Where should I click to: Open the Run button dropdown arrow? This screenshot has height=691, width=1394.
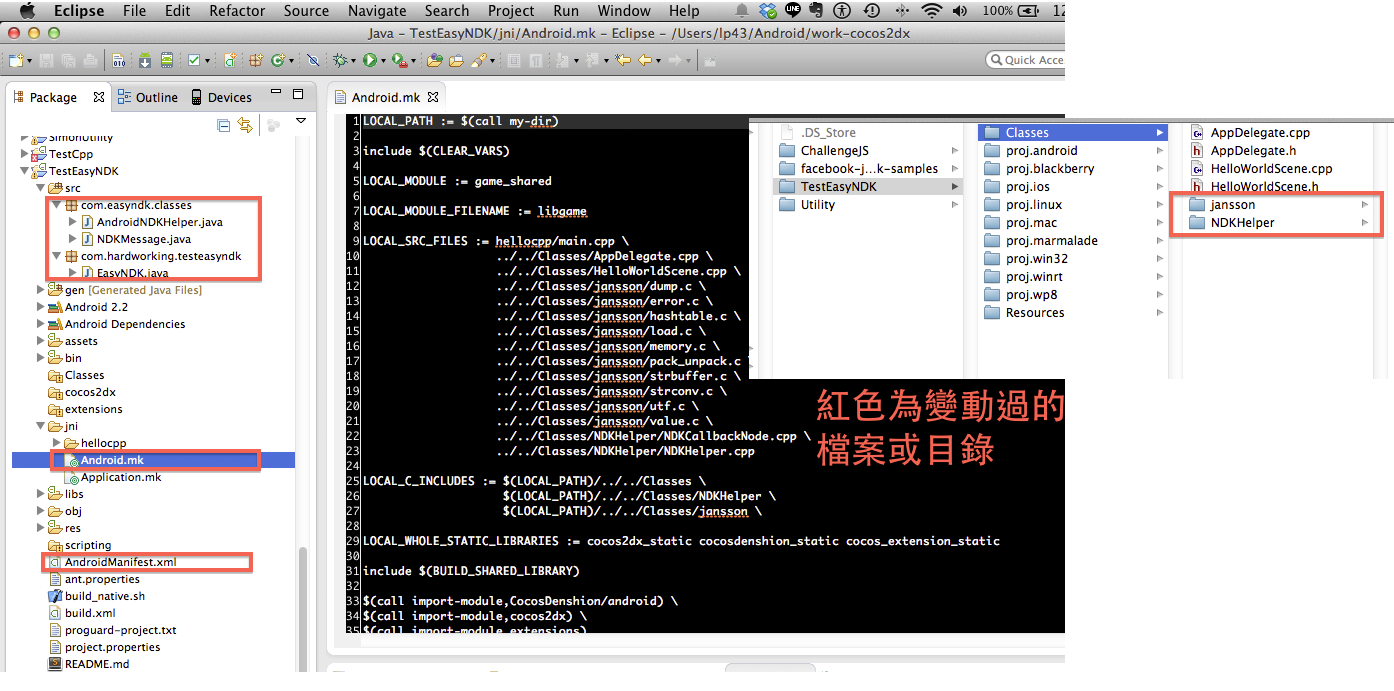[x=383, y=62]
